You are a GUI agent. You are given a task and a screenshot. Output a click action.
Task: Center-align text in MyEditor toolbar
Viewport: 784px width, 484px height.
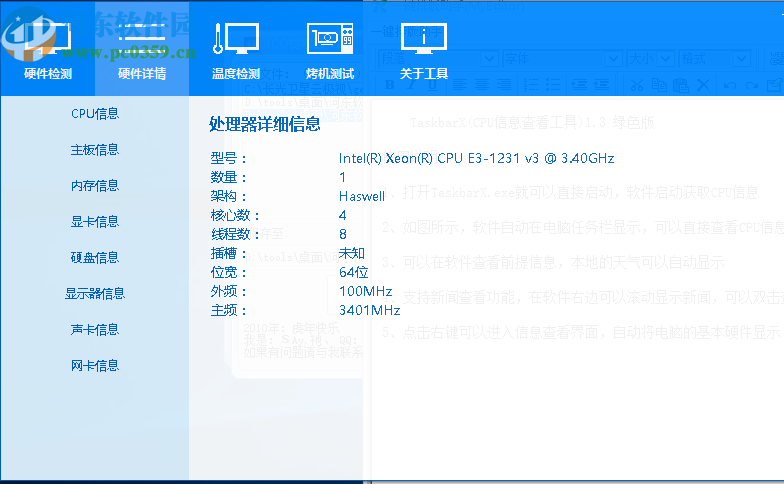click(482, 85)
